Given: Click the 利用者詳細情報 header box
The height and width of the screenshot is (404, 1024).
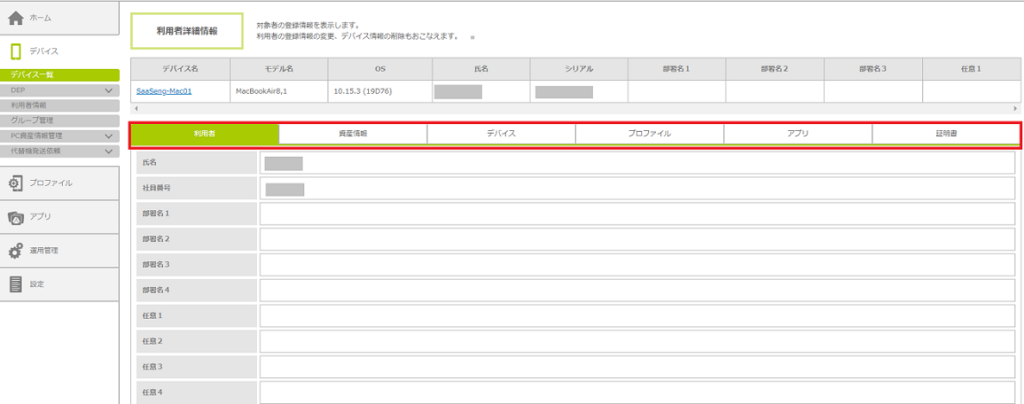Looking at the screenshot, I should pos(187,31).
